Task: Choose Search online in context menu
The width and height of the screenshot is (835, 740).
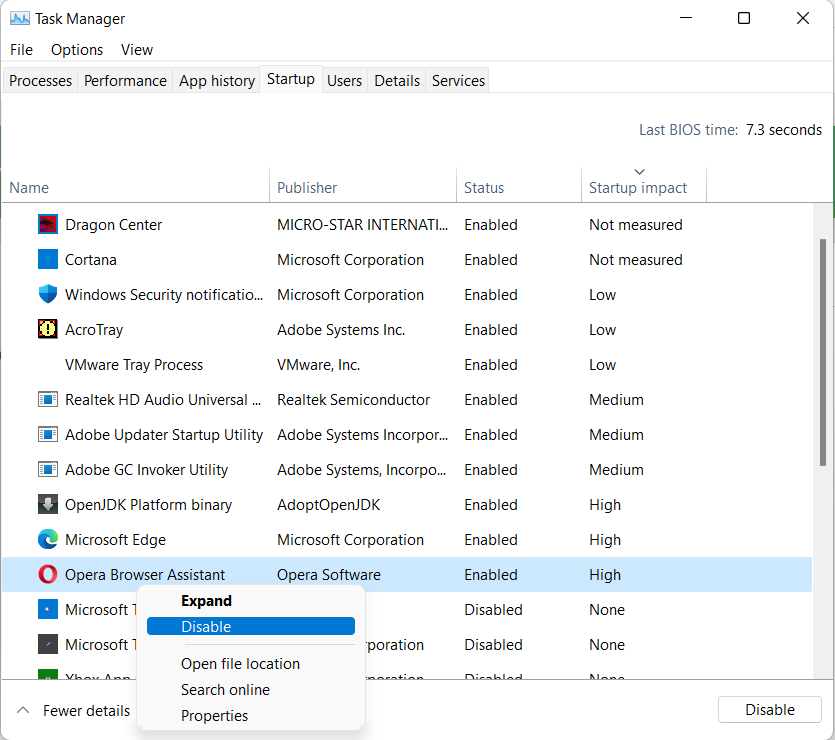Action: 251,690
